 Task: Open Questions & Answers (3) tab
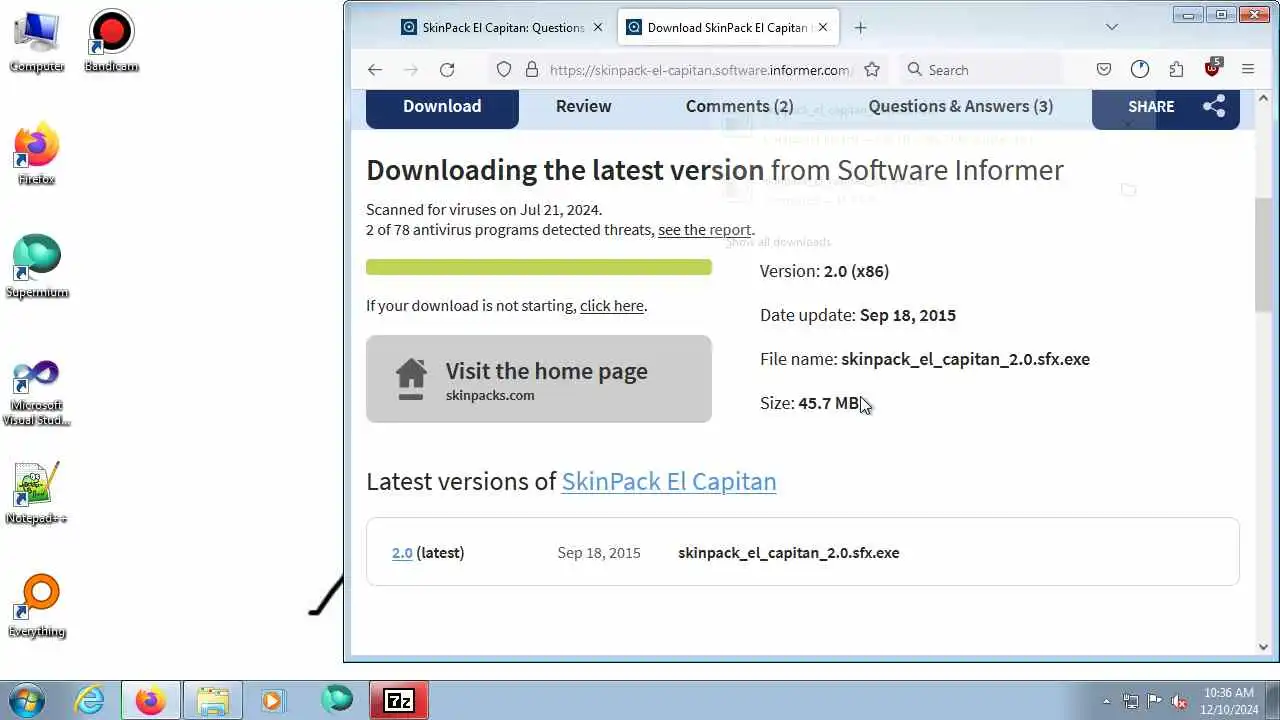pos(961,106)
